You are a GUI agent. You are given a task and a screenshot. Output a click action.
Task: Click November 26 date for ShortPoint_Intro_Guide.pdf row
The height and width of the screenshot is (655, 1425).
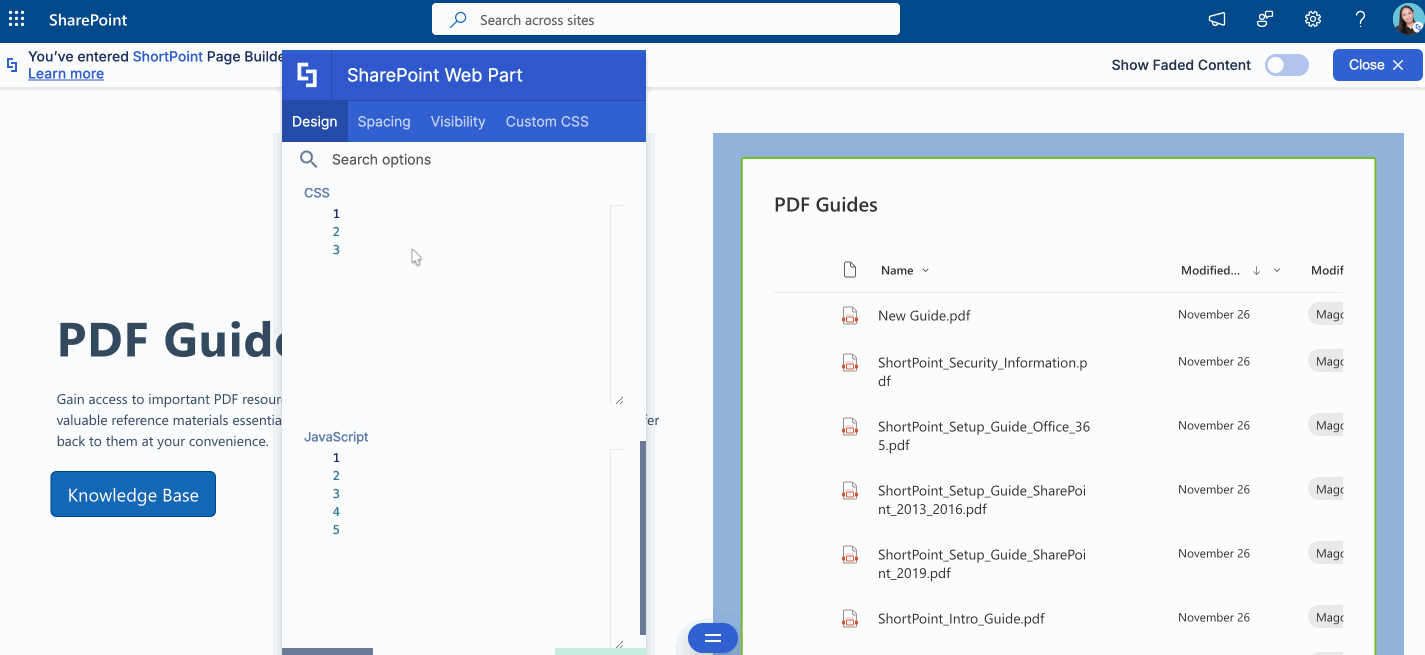coord(1214,618)
